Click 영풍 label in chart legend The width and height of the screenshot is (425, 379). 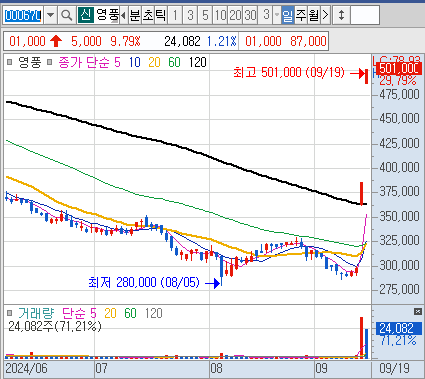click(30, 62)
